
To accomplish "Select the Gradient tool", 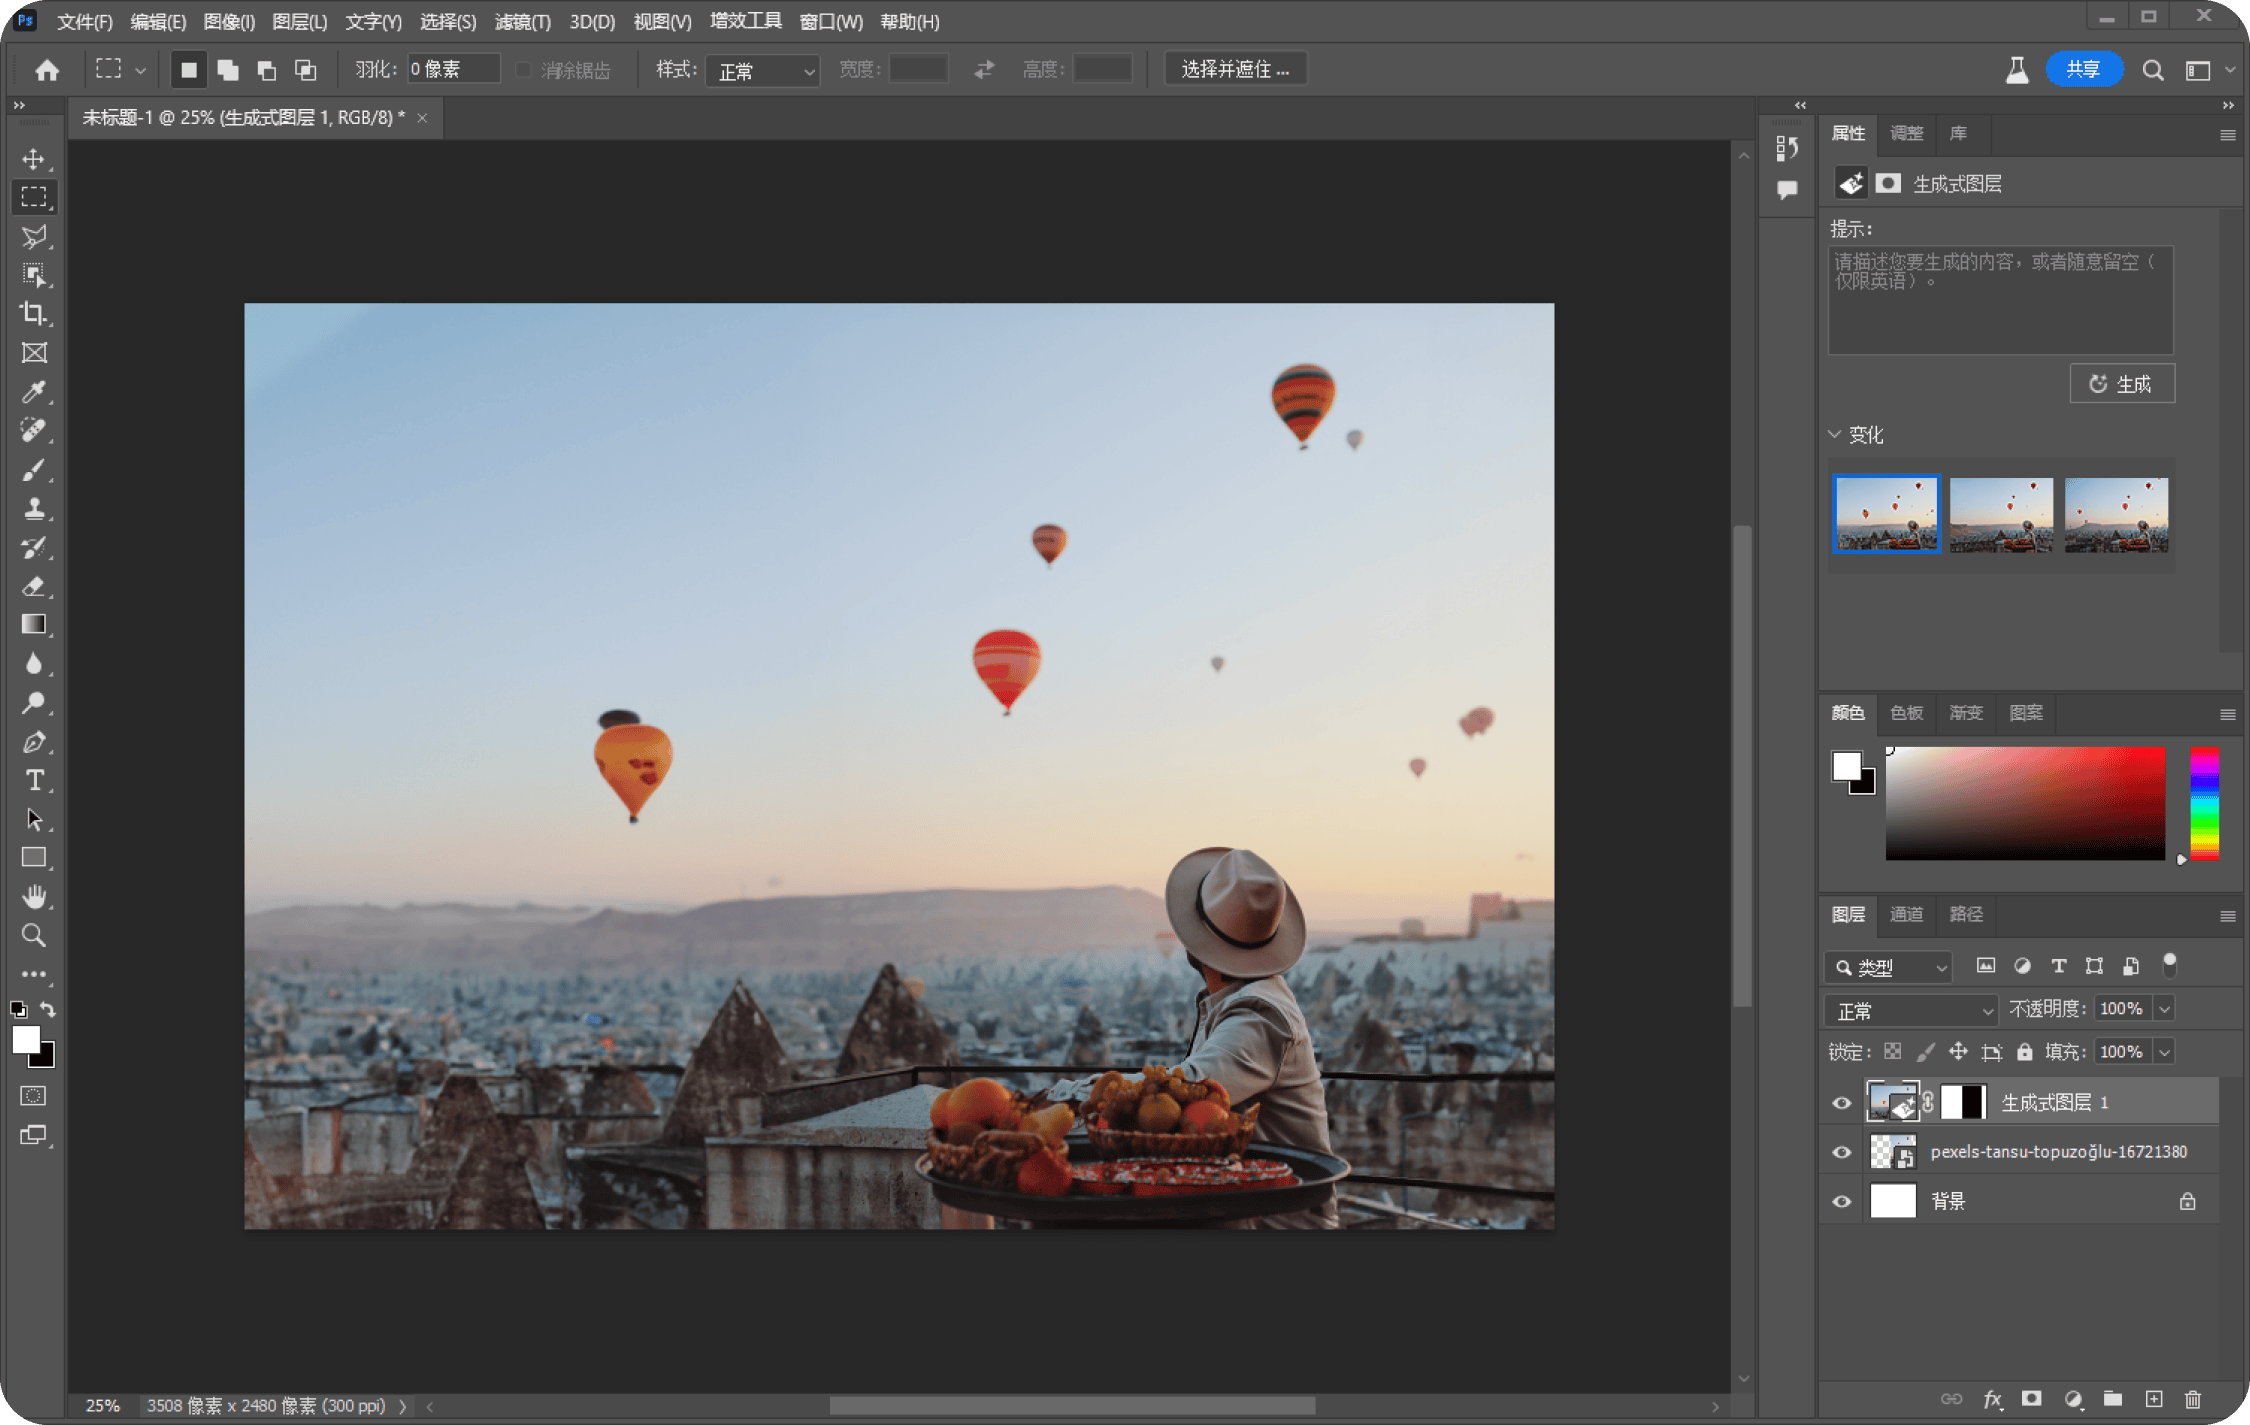I will coord(34,625).
